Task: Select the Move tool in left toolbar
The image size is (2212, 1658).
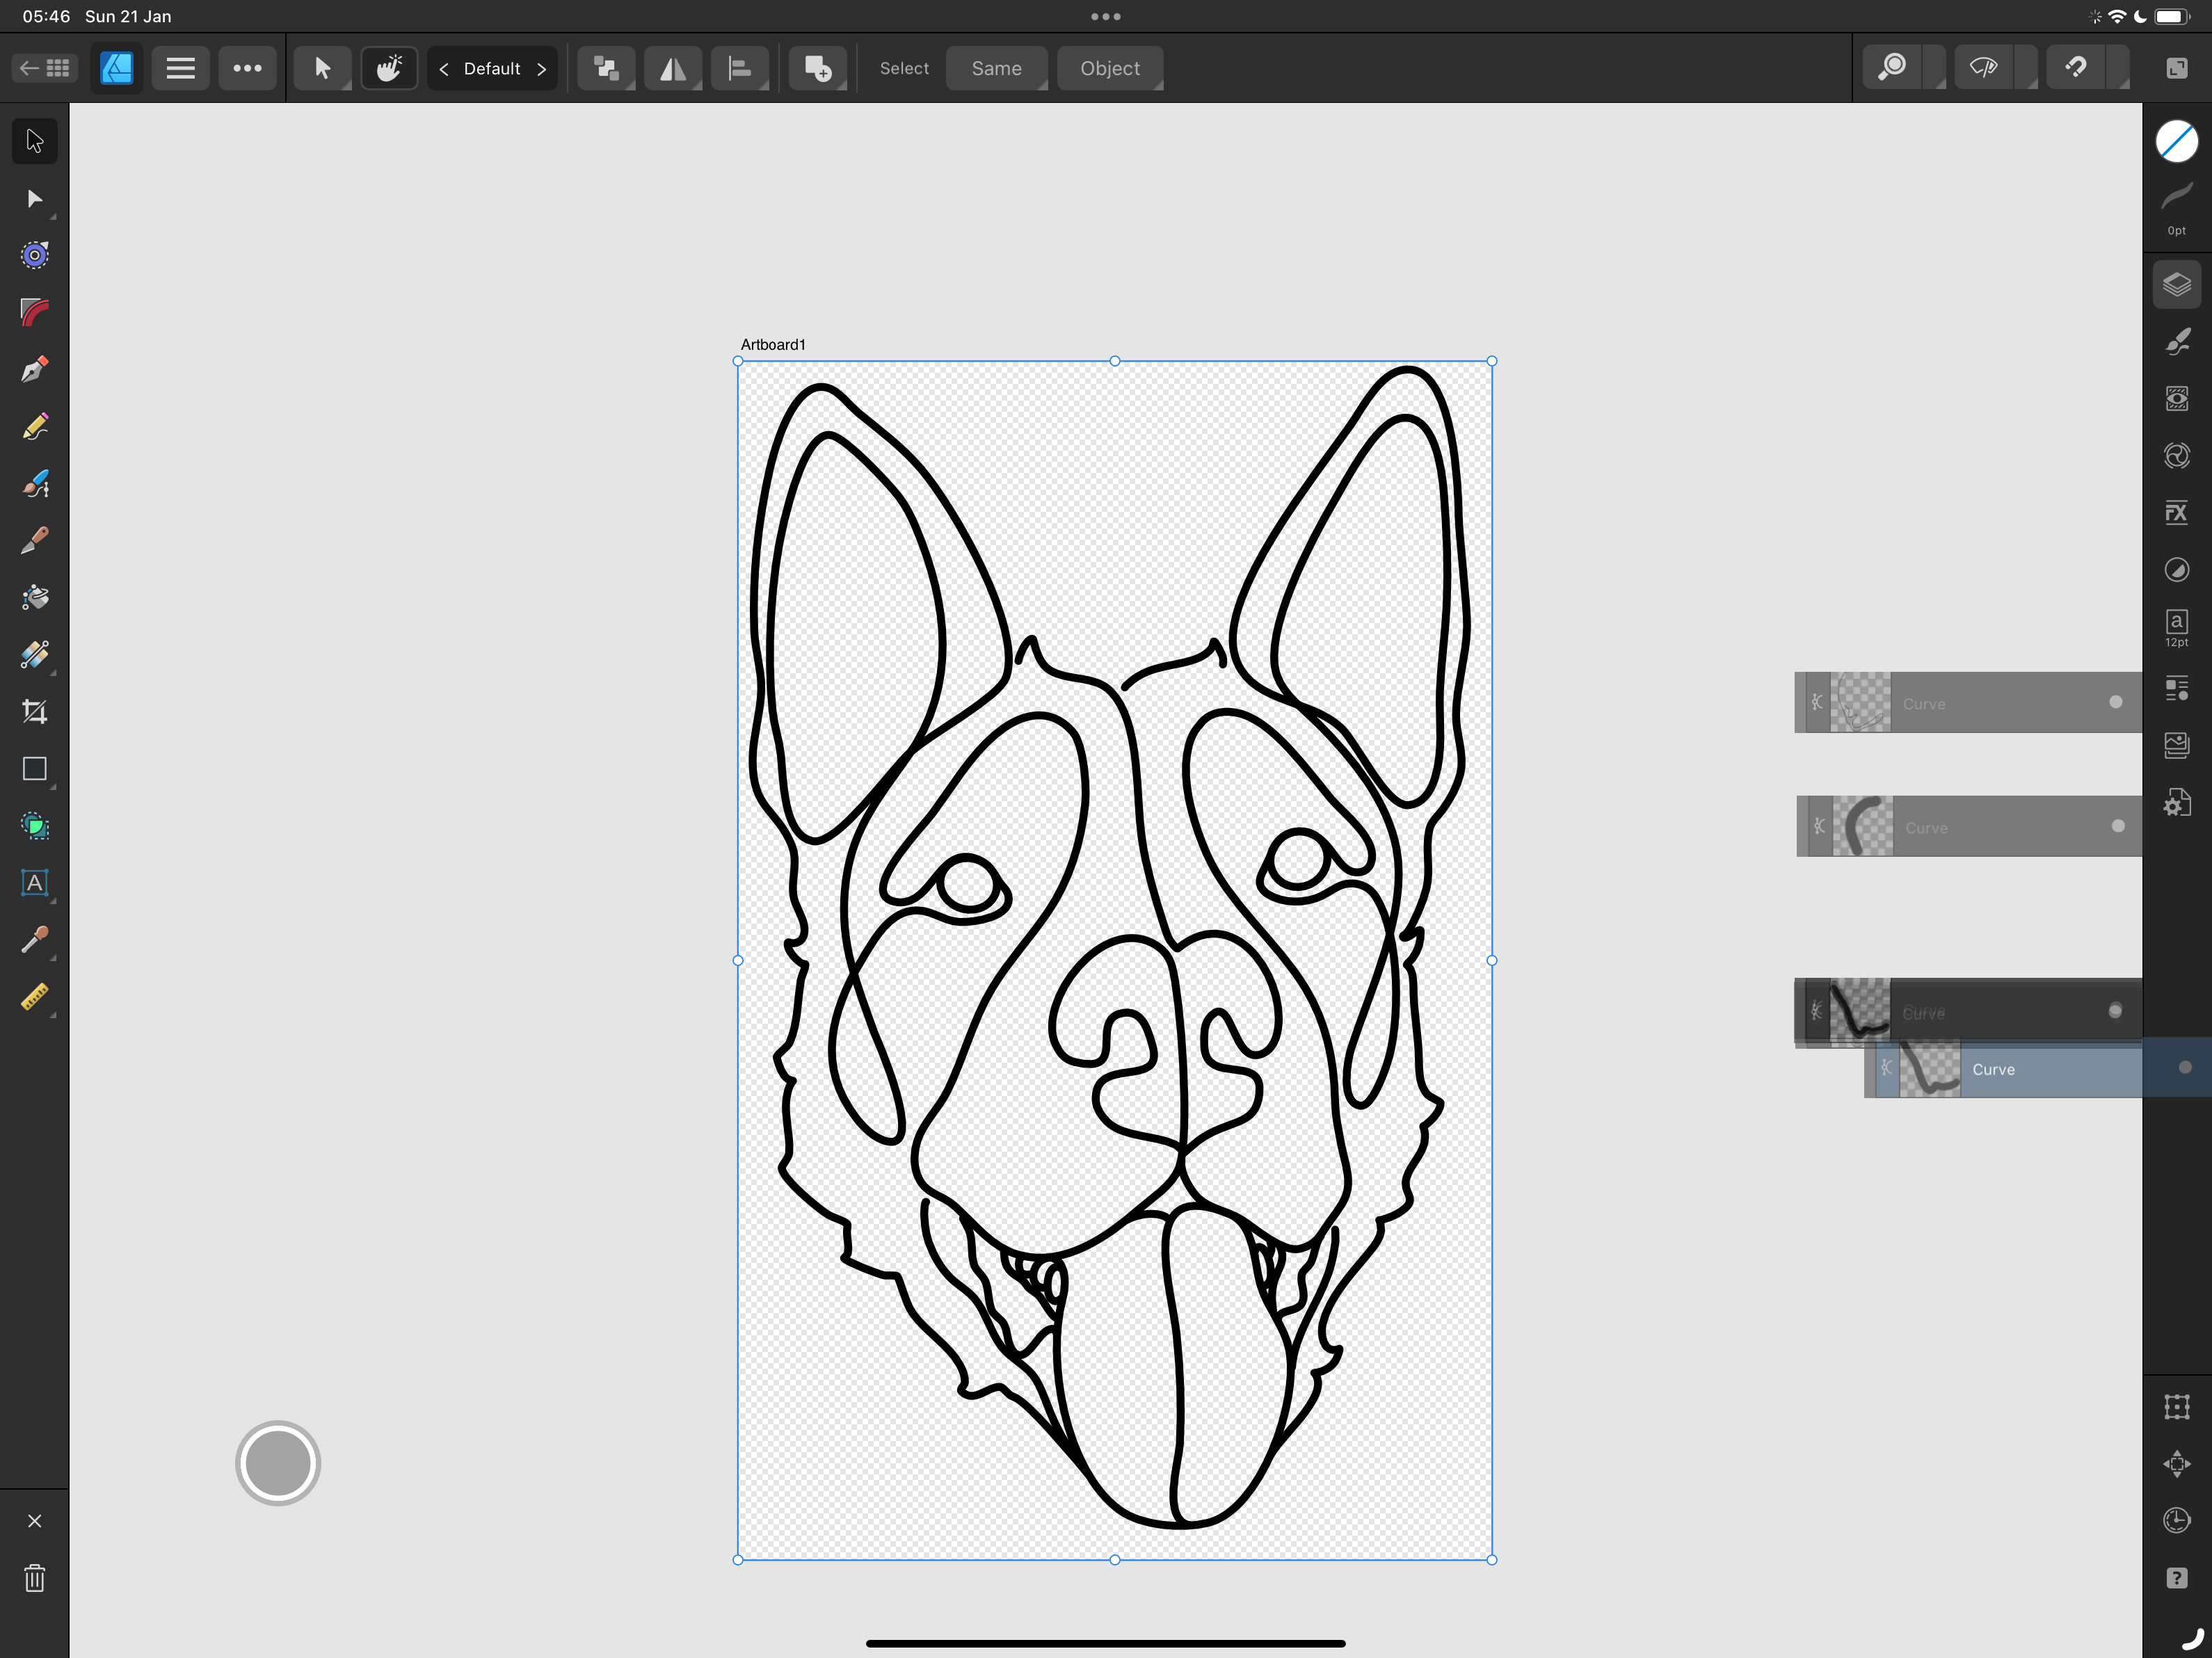Action: pyautogui.click(x=35, y=141)
